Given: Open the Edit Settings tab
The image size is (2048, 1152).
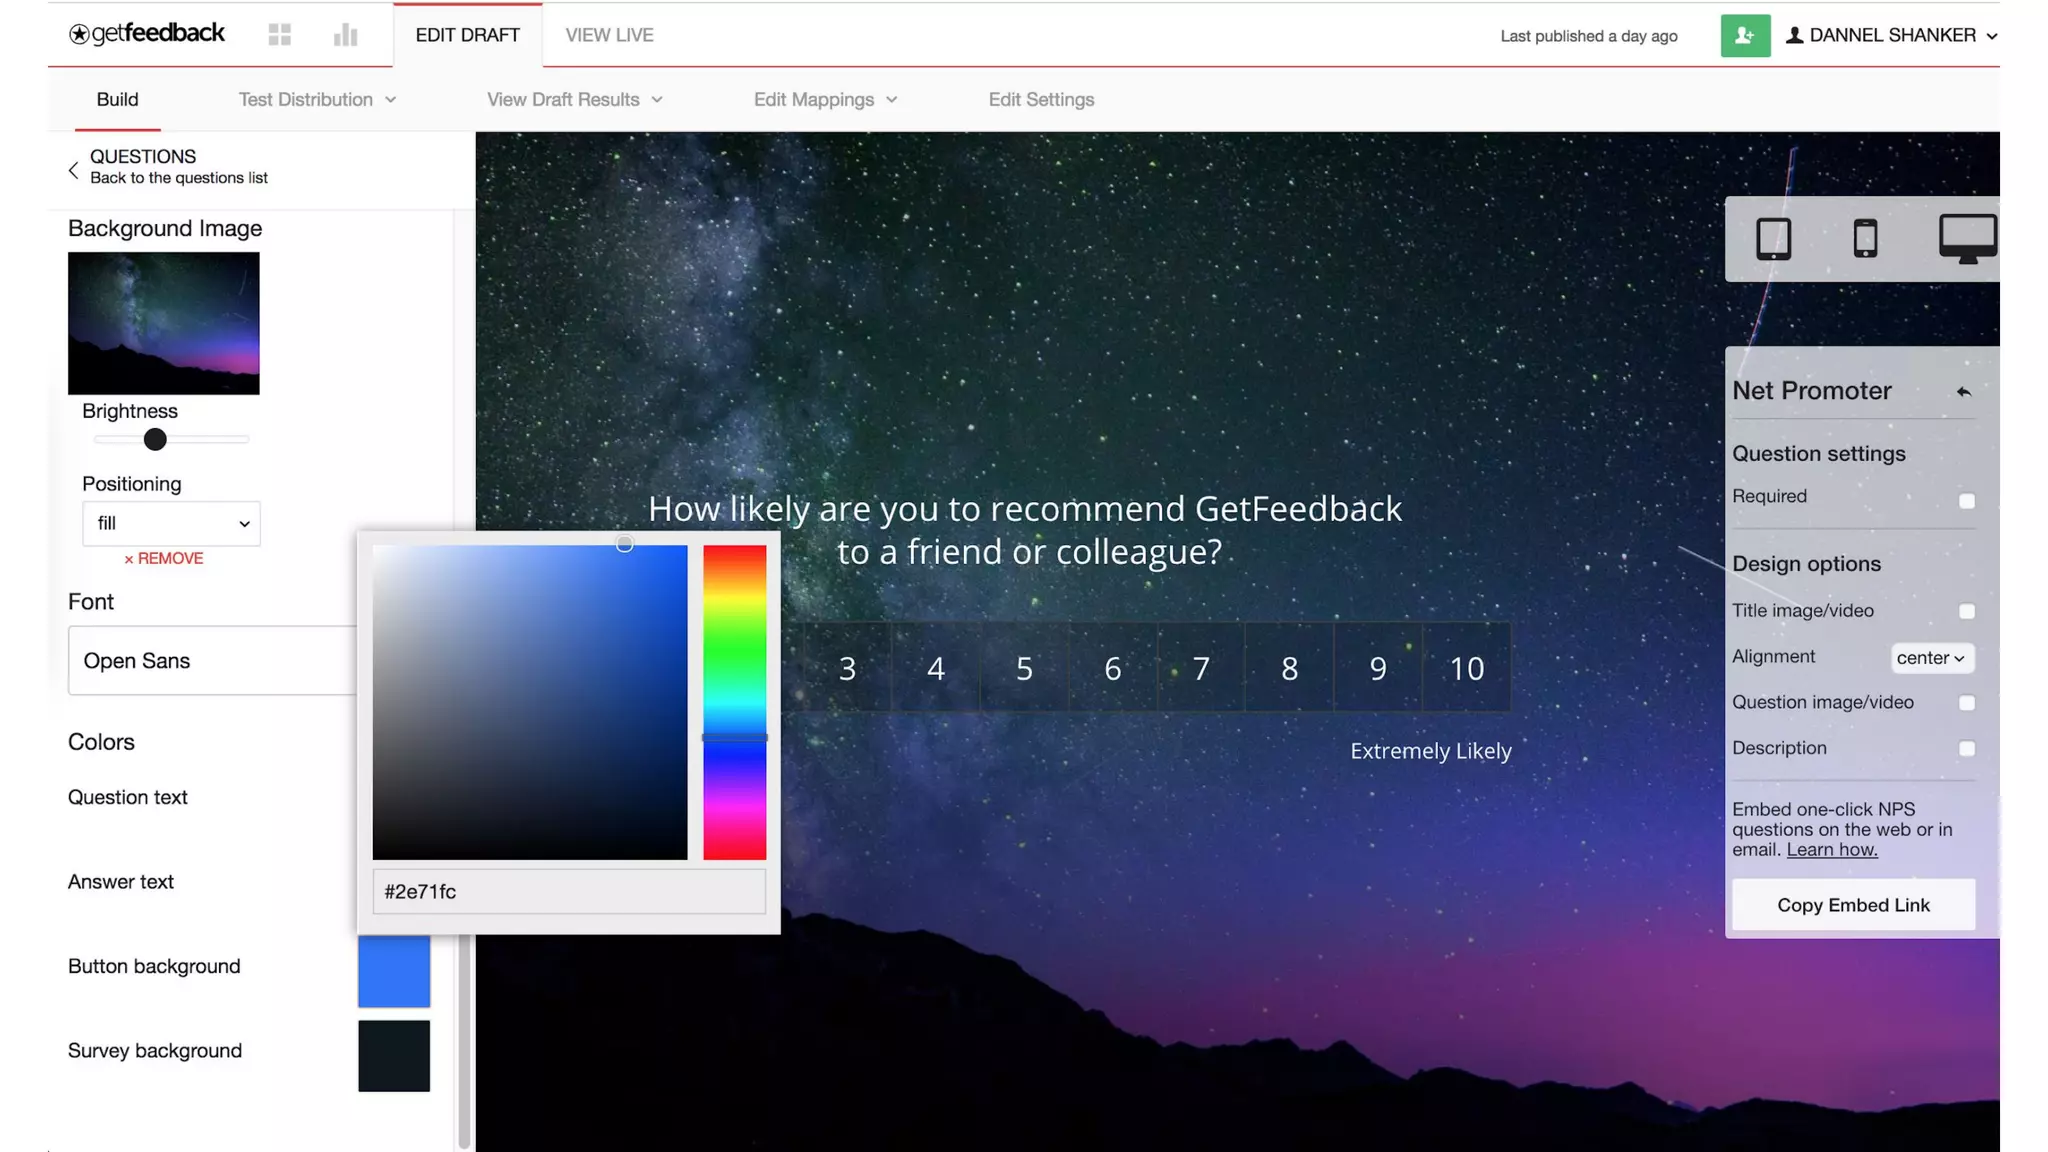Looking at the screenshot, I should pos(1041,99).
